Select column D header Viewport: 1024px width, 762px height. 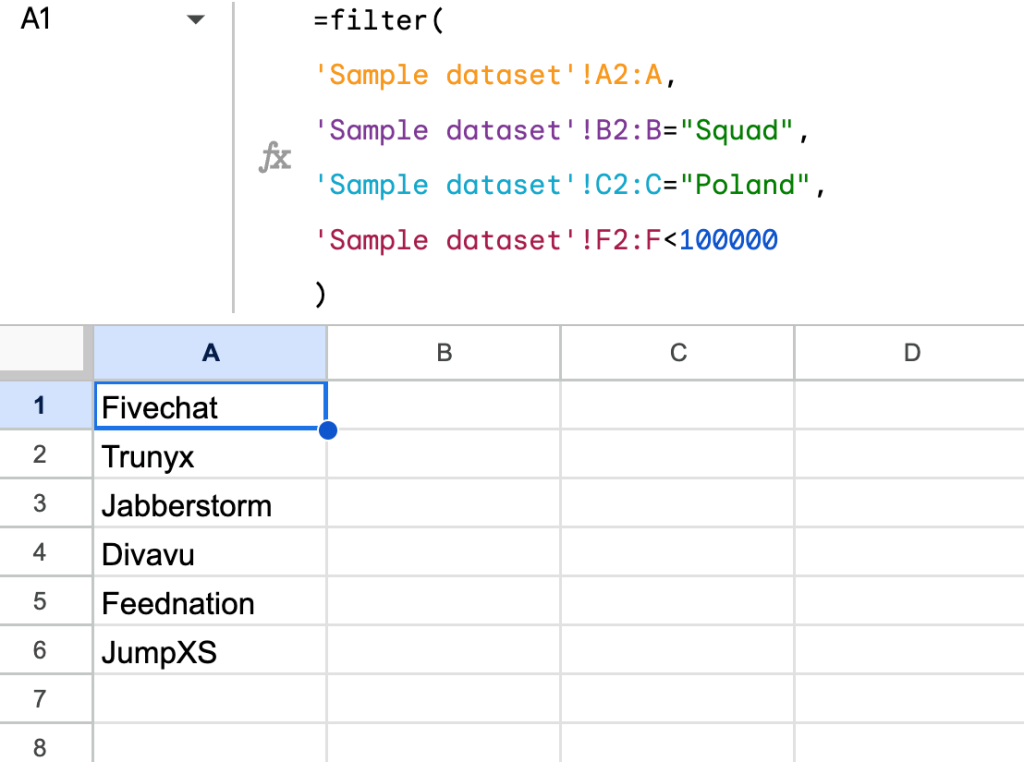[910, 352]
